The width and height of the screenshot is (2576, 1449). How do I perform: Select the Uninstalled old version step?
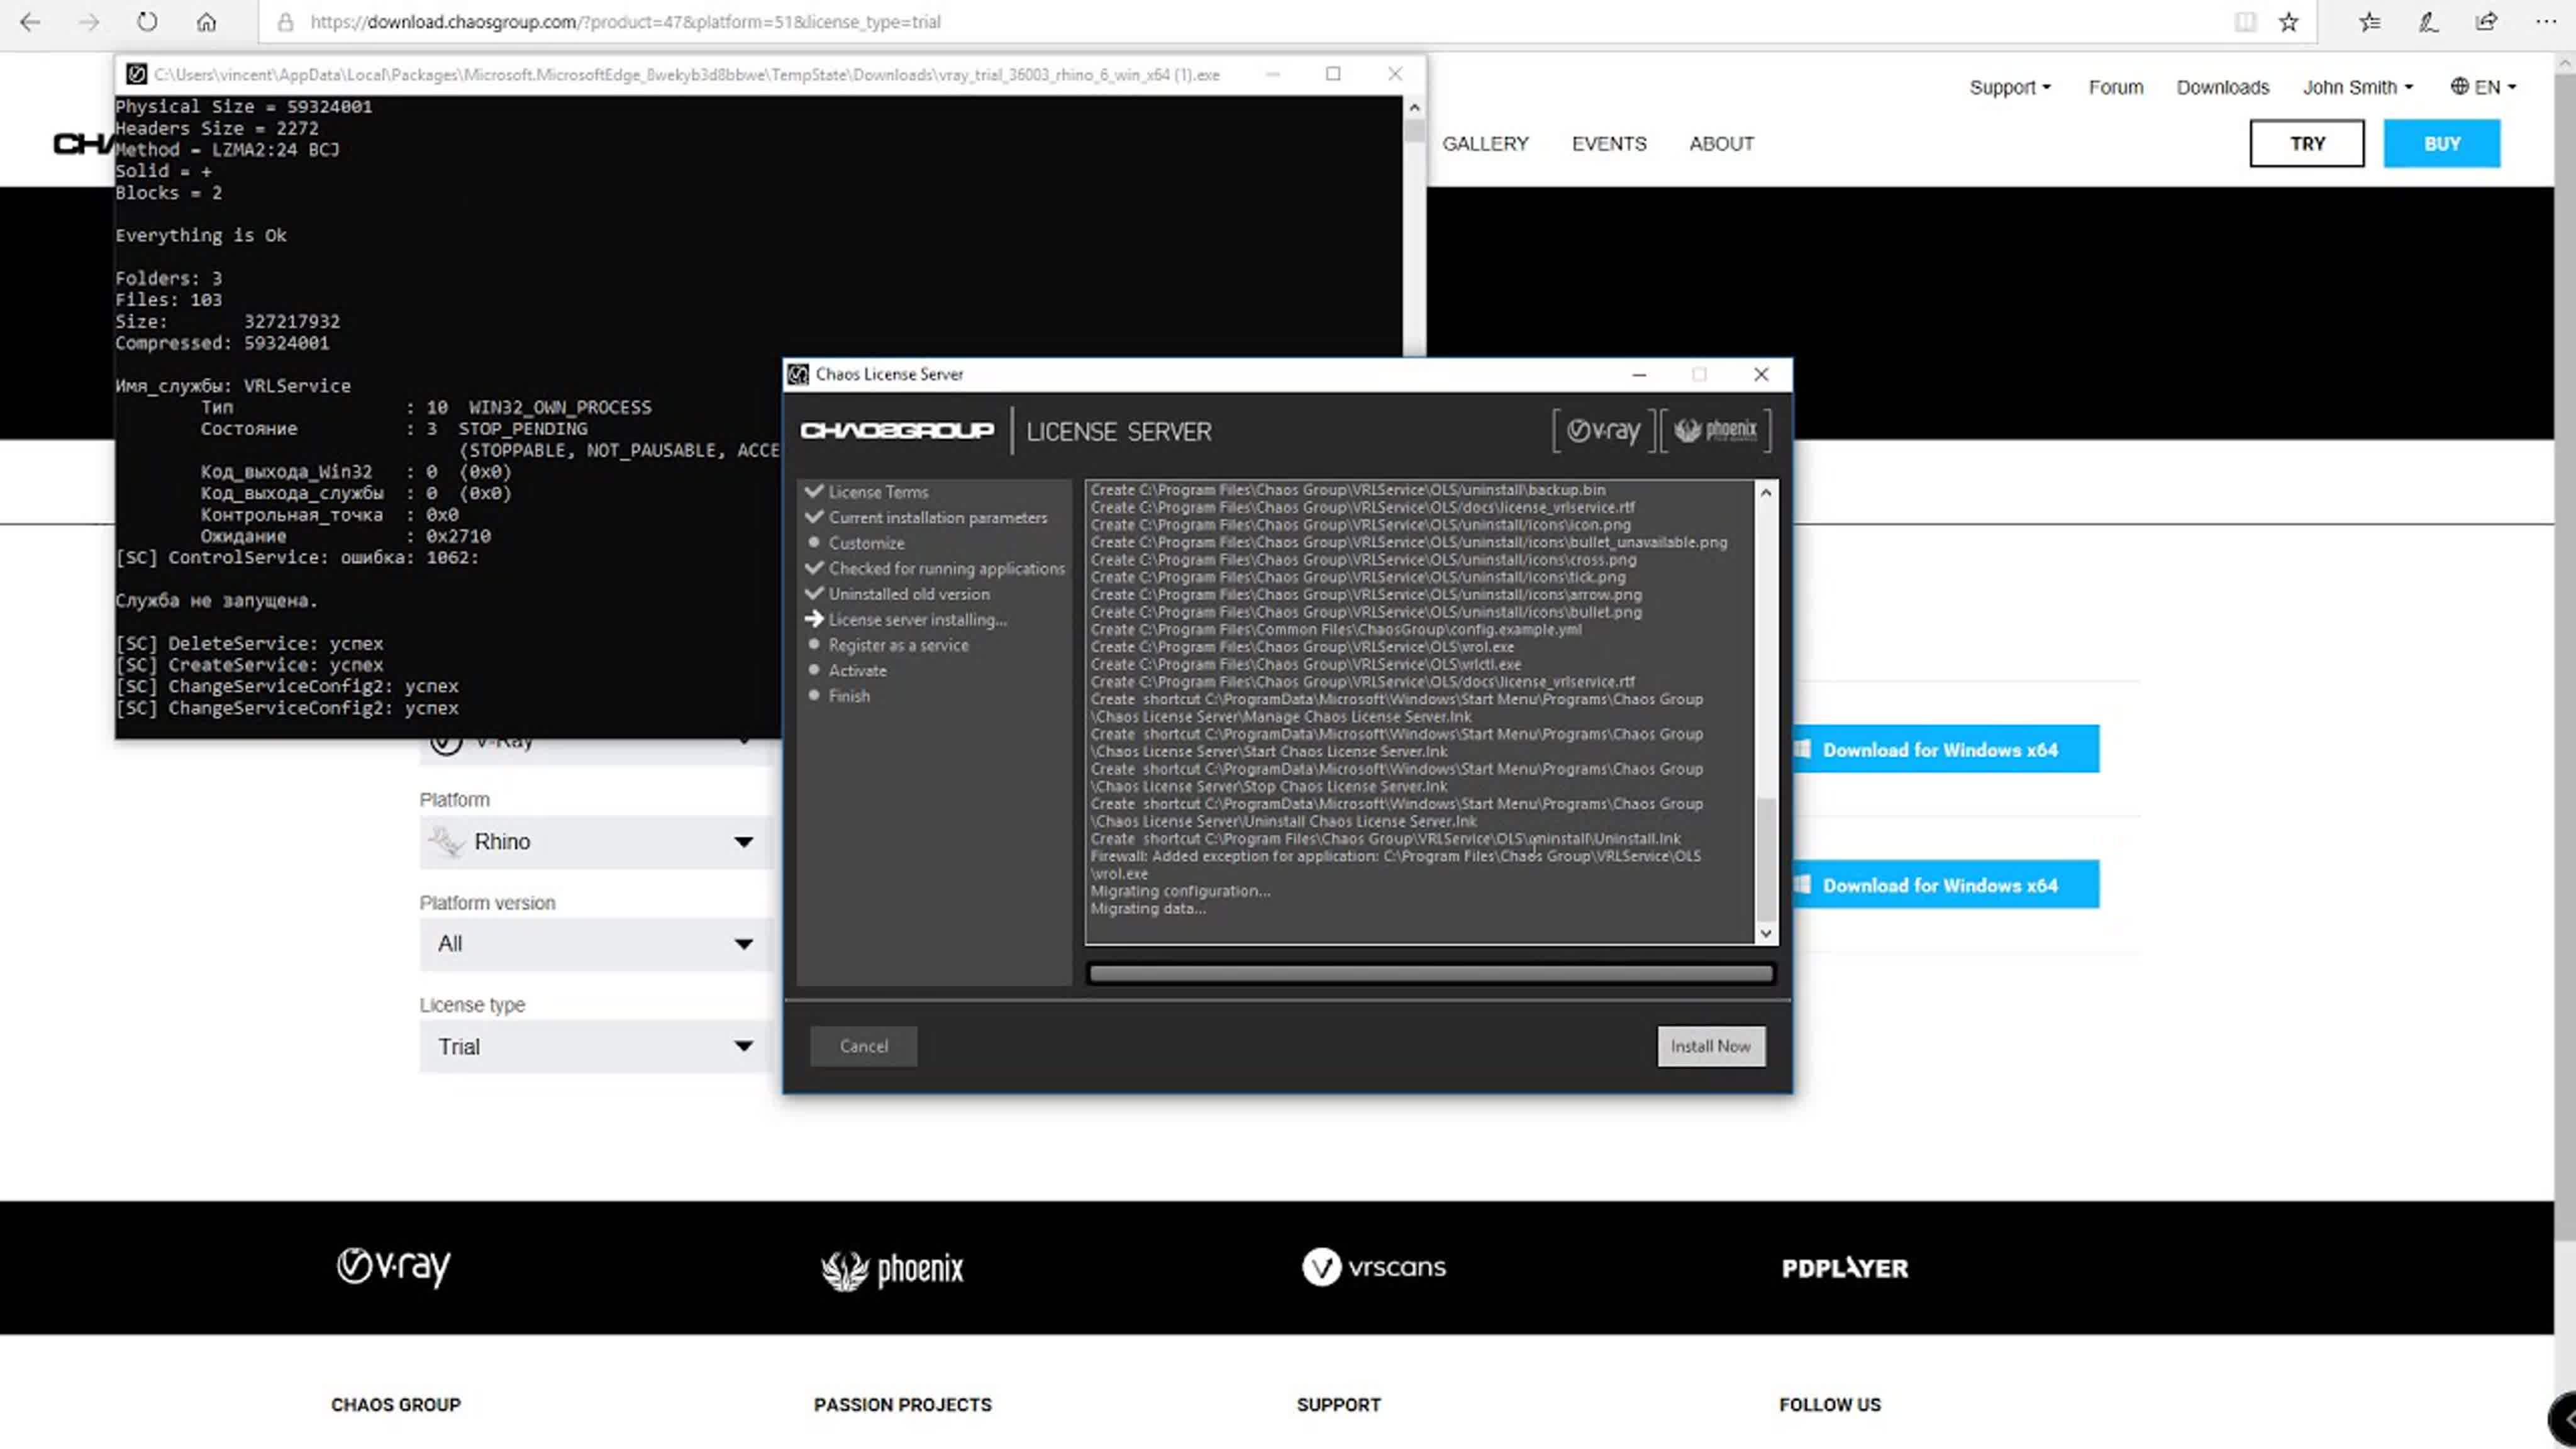click(909, 594)
